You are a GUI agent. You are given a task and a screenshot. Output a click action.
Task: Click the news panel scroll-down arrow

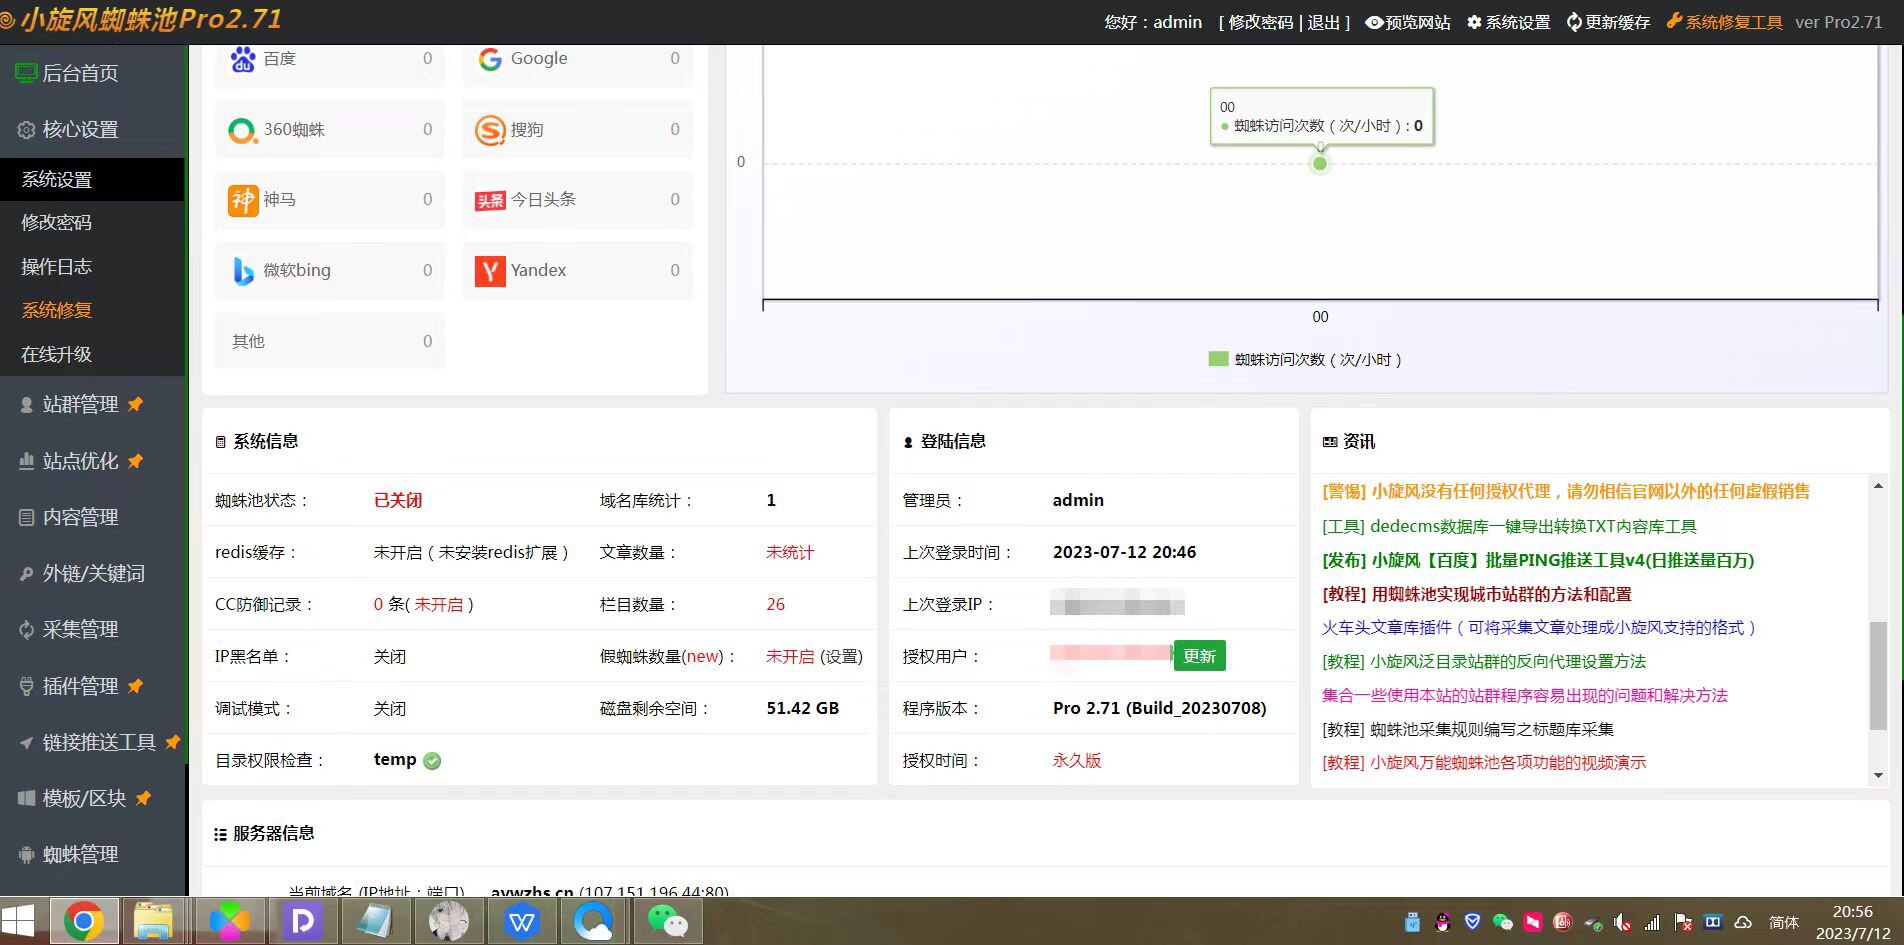click(x=1878, y=775)
